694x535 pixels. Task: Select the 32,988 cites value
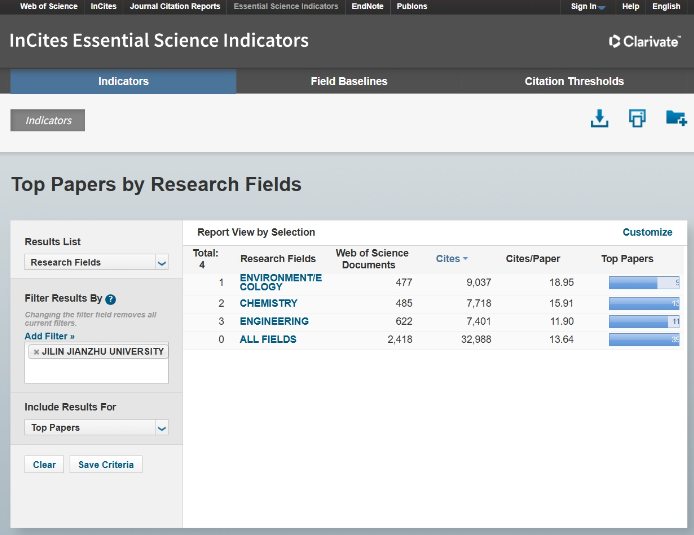click(x=476, y=340)
